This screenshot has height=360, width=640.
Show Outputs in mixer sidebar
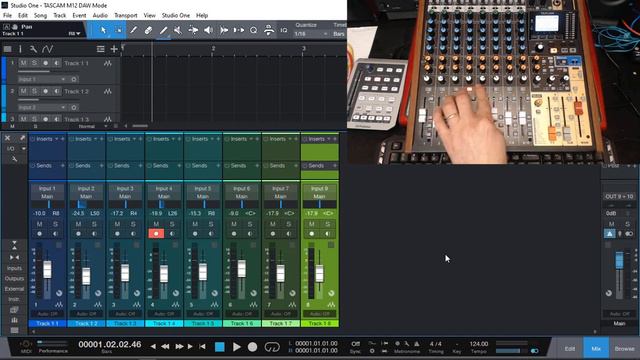point(14,278)
